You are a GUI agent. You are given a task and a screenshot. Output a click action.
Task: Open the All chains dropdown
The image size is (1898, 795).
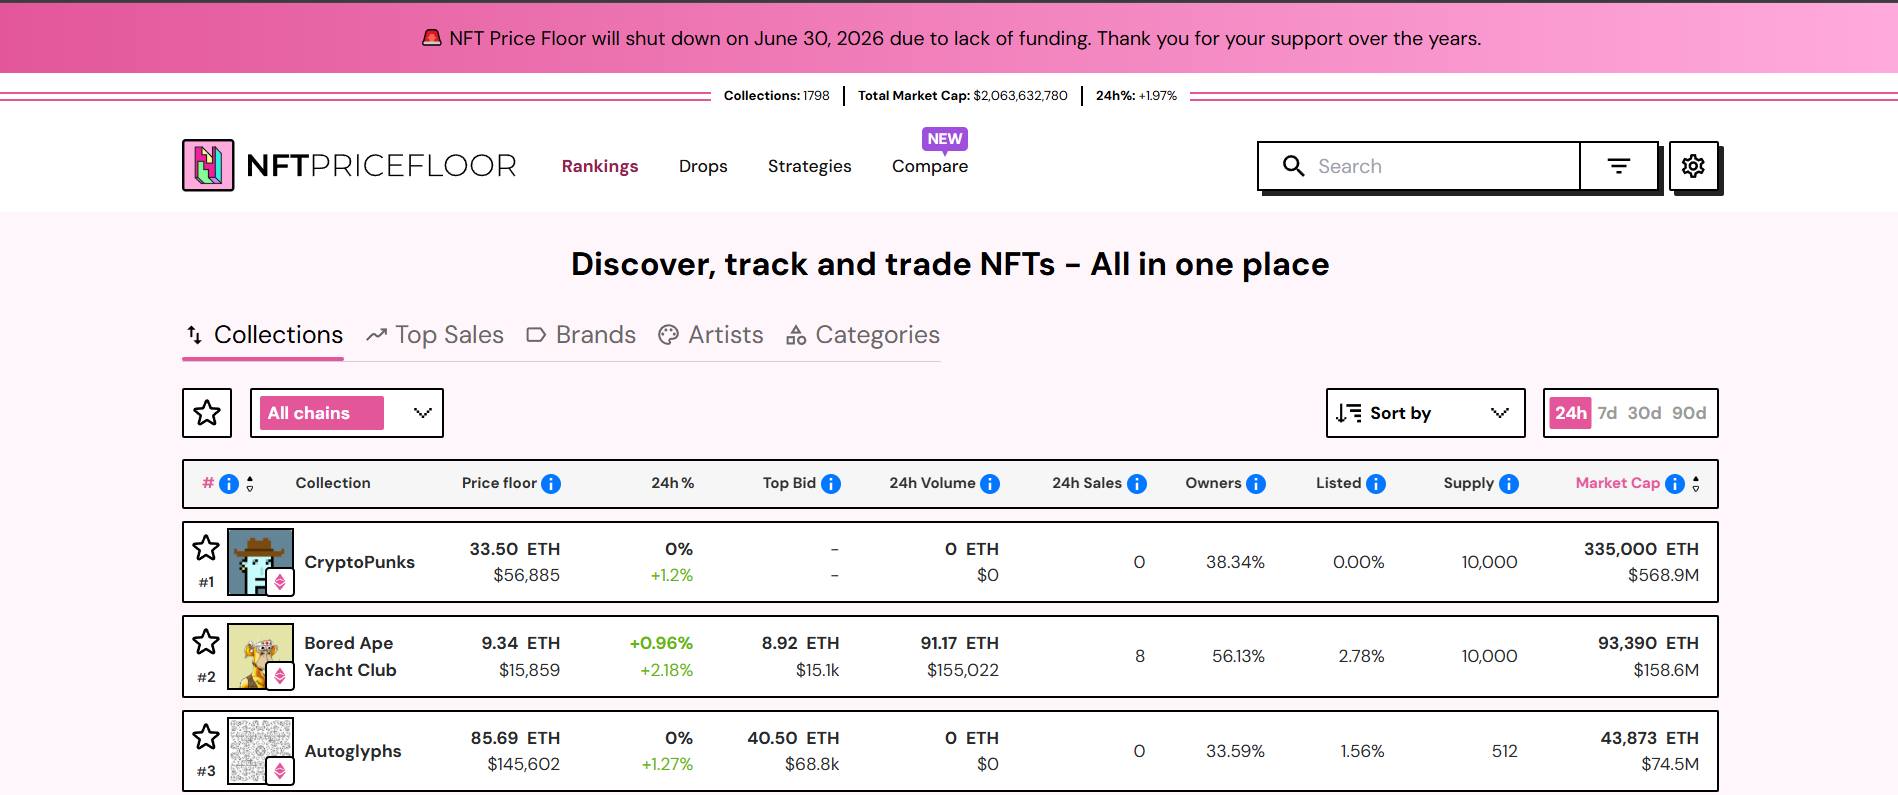(x=347, y=413)
